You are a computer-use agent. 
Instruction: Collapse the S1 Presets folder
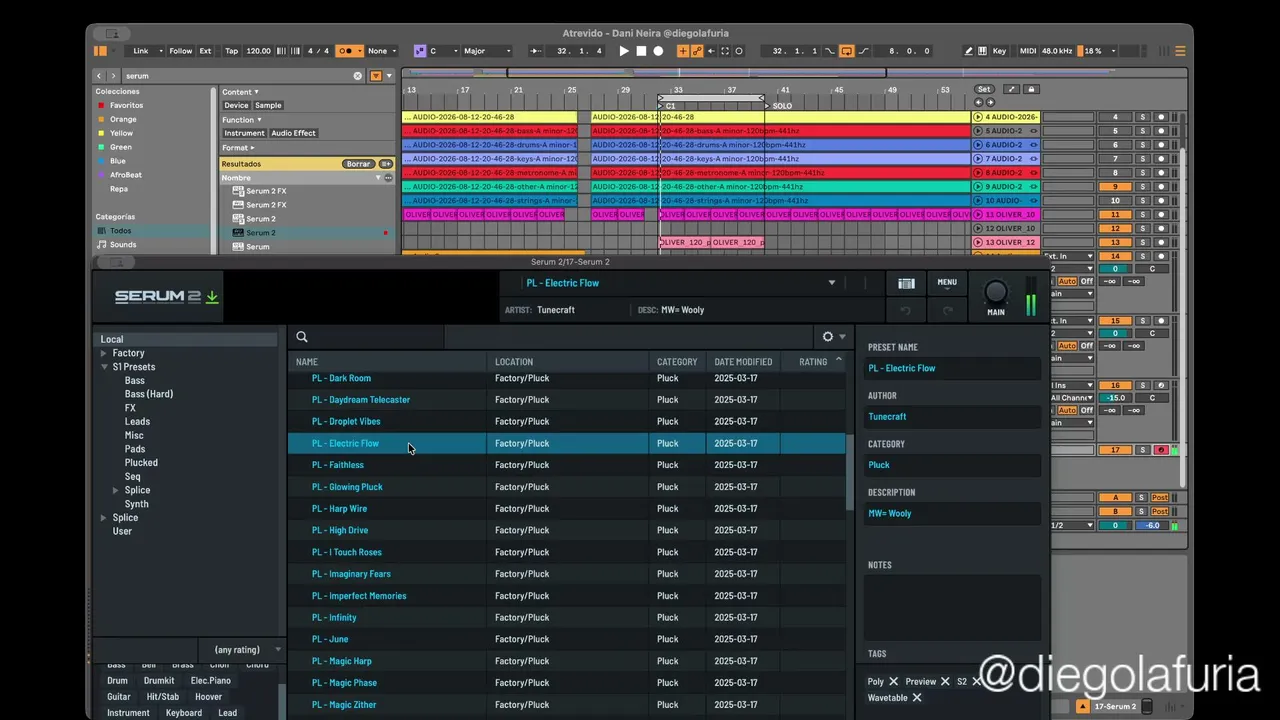pyautogui.click(x=103, y=367)
